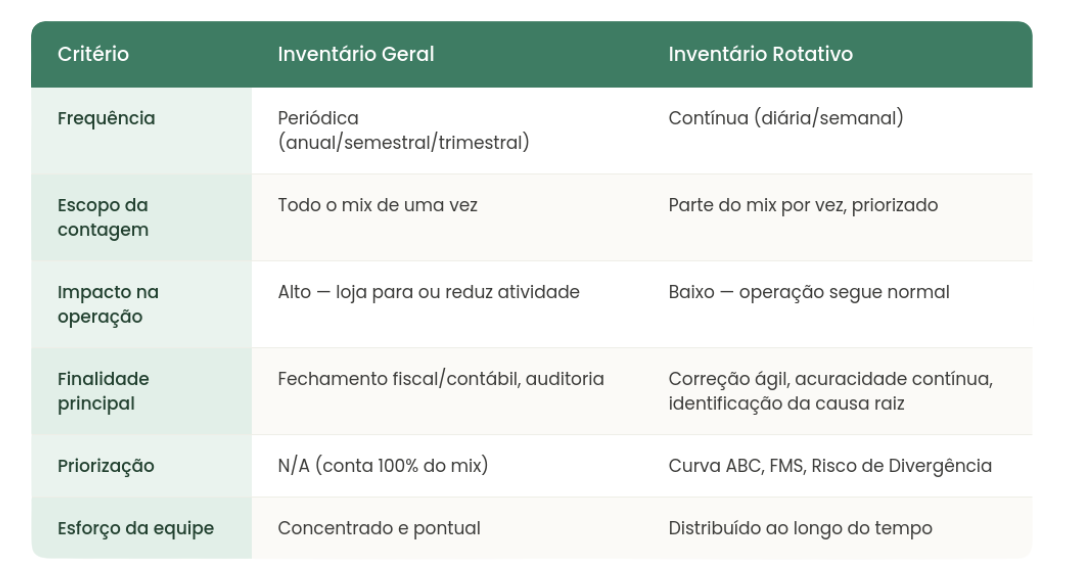
Task: Select the Parte do mix por vez cell
Action: [803, 205]
